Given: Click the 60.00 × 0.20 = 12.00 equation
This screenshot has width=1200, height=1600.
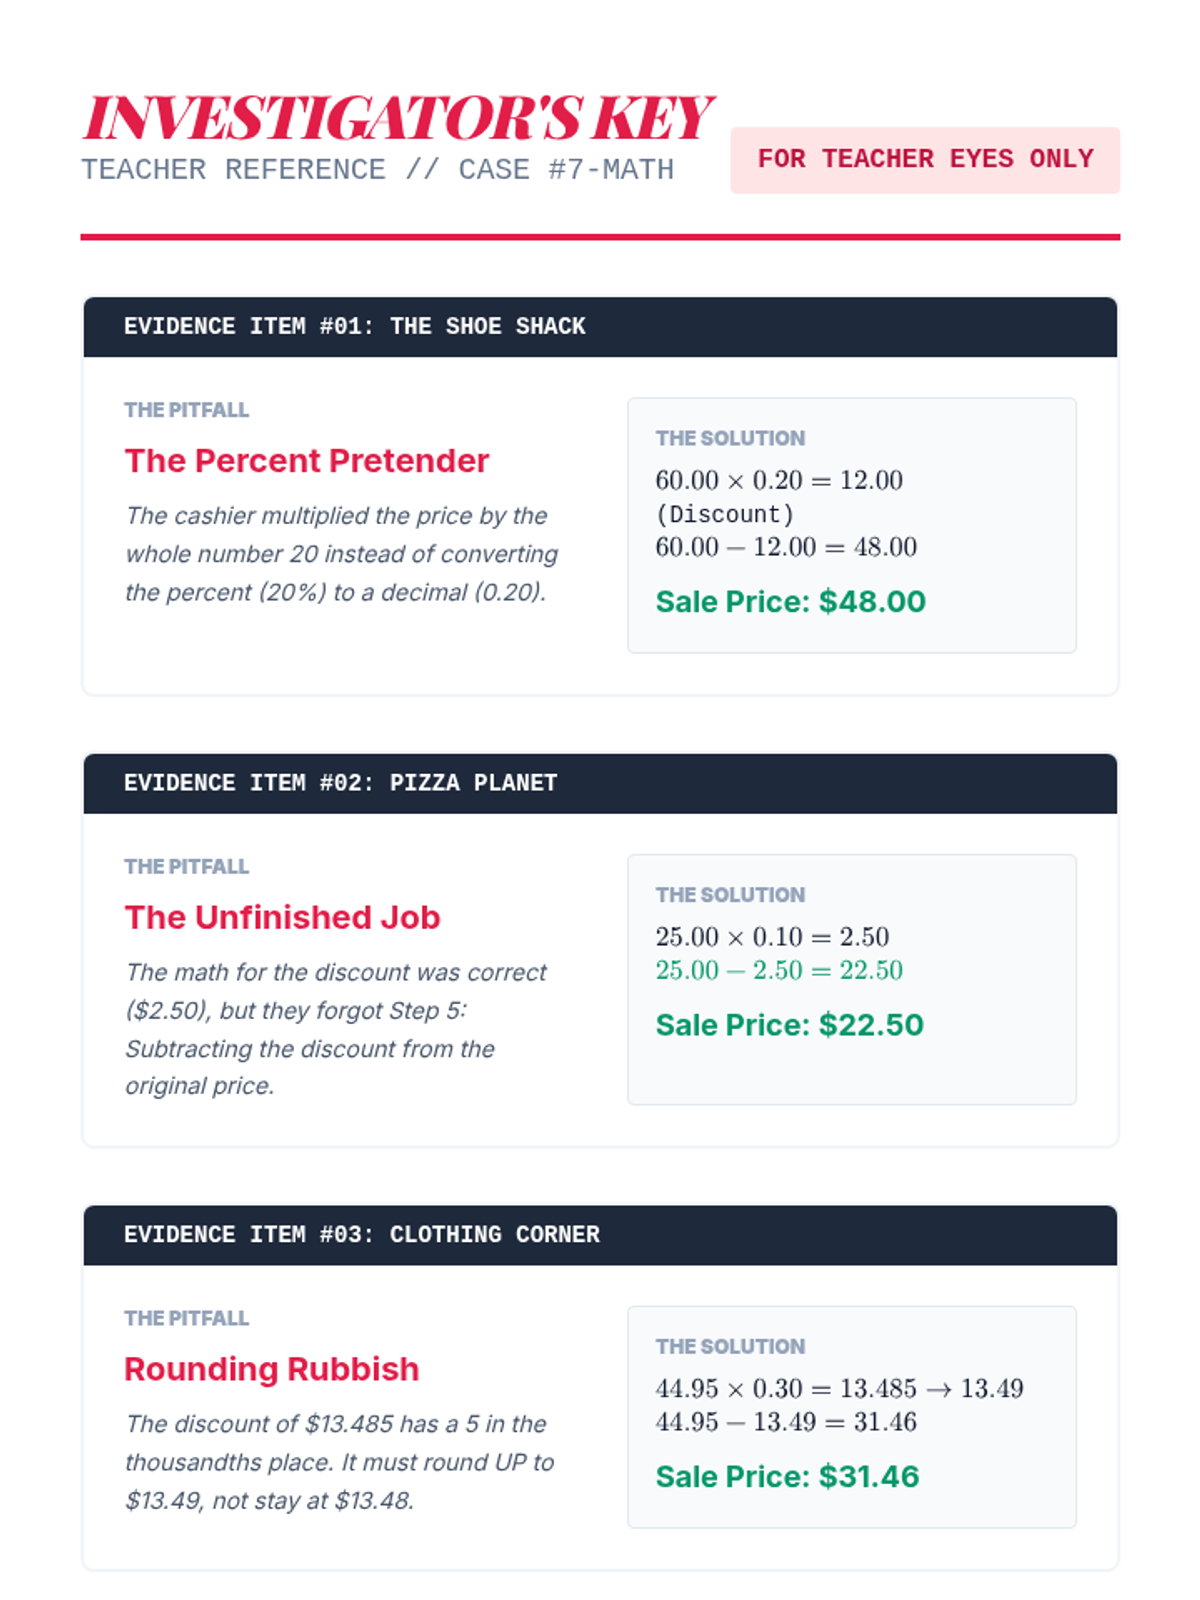Looking at the screenshot, I should click(x=779, y=480).
